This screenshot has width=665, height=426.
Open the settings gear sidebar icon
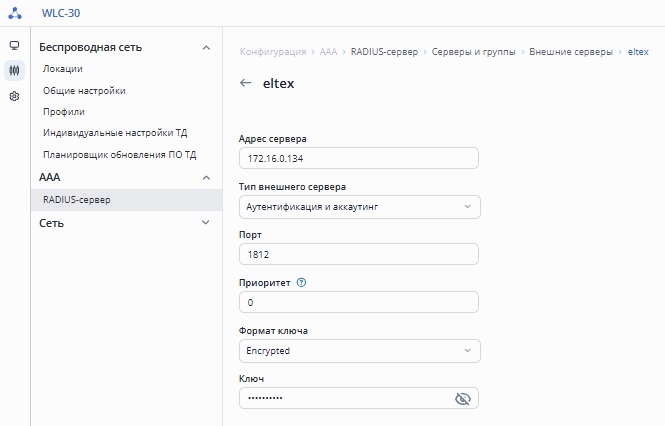[x=14, y=97]
